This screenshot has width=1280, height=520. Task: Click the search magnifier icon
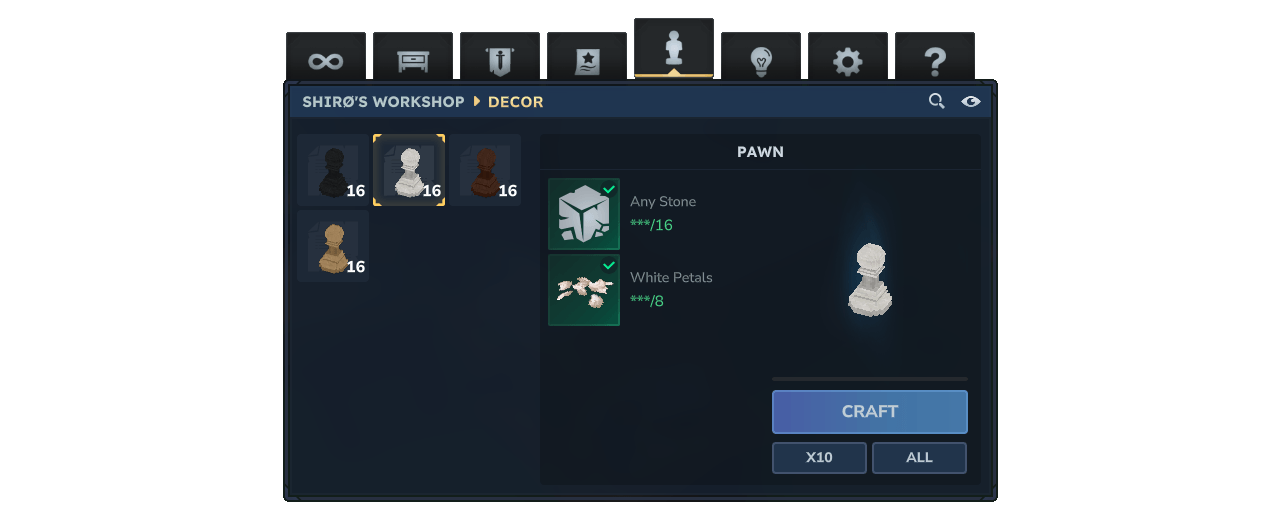(936, 101)
